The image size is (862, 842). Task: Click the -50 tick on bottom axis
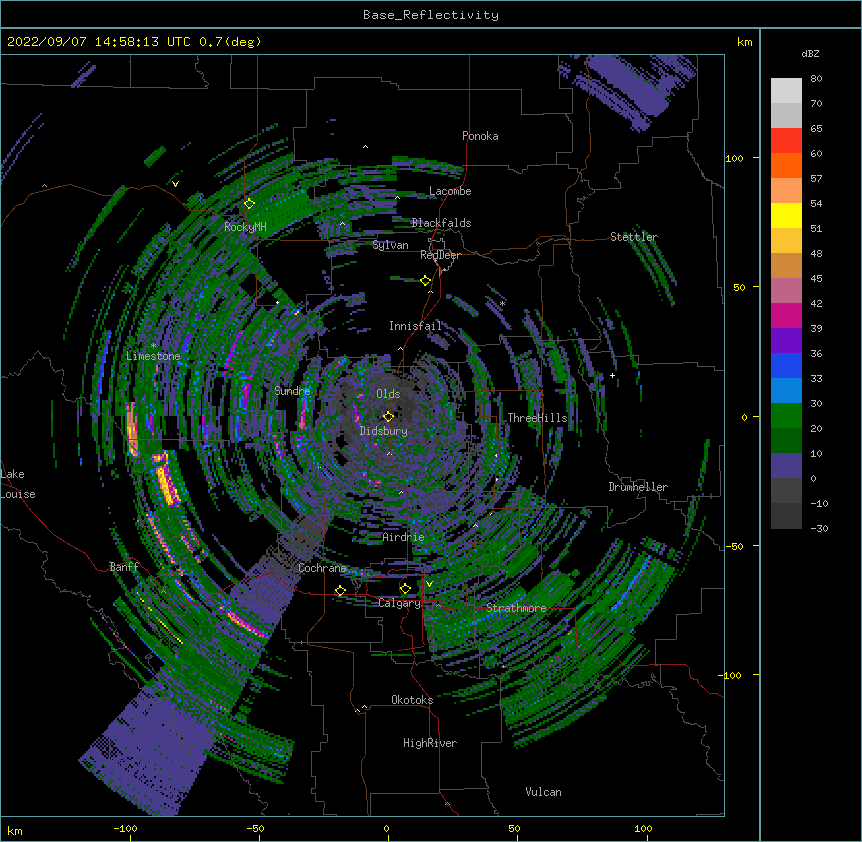click(255, 828)
